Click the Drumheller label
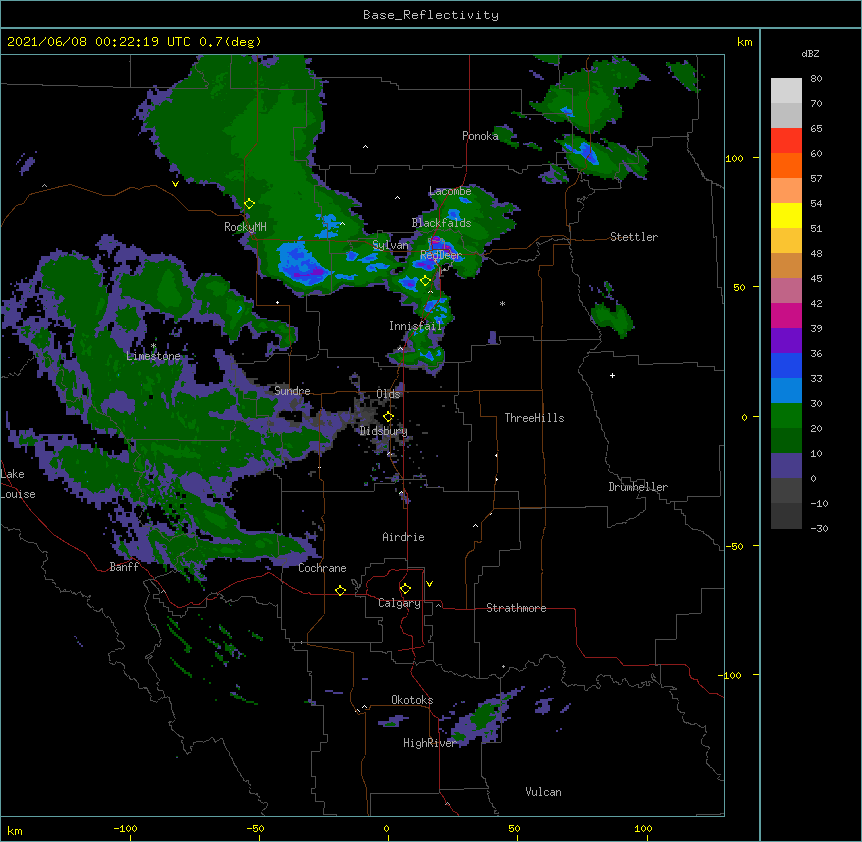This screenshot has height=842, width=862. point(638,487)
